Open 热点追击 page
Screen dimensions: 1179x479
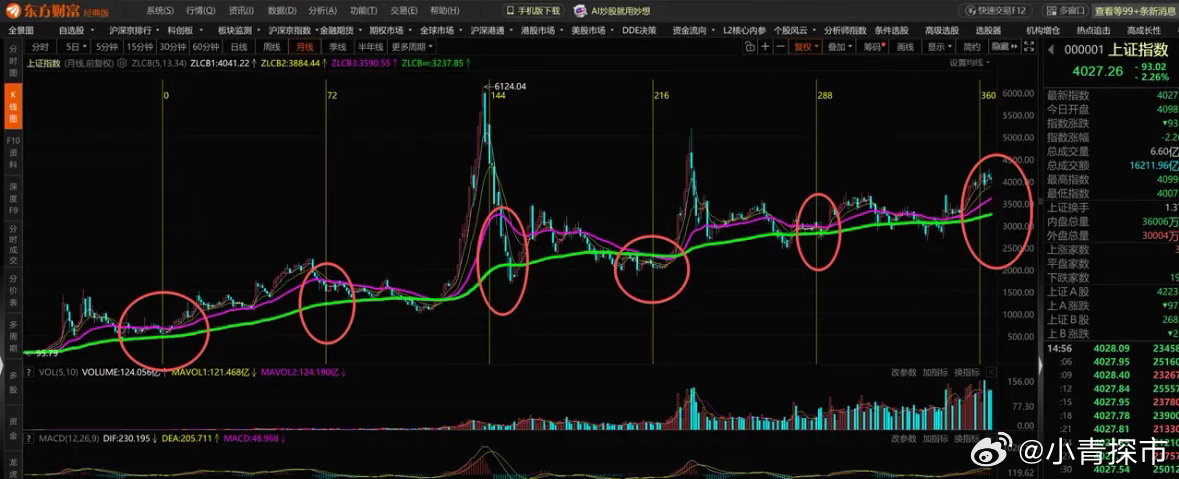coord(1094,30)
